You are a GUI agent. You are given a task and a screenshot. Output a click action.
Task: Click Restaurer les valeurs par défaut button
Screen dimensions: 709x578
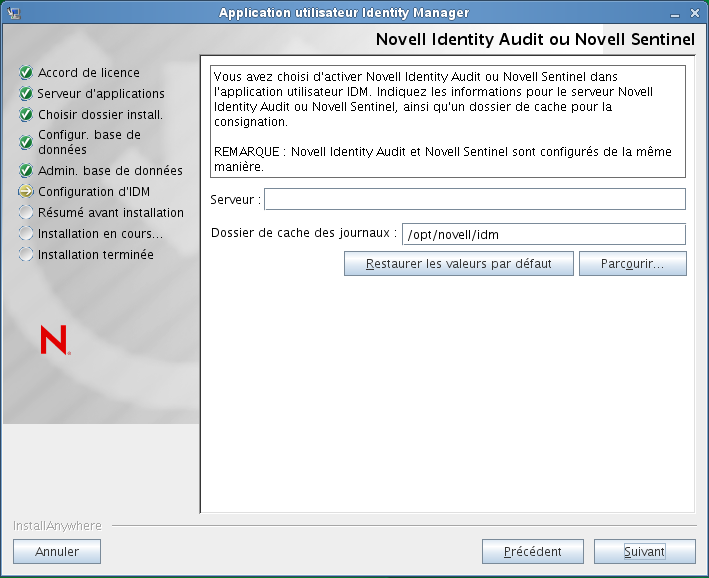click(458, 264)
